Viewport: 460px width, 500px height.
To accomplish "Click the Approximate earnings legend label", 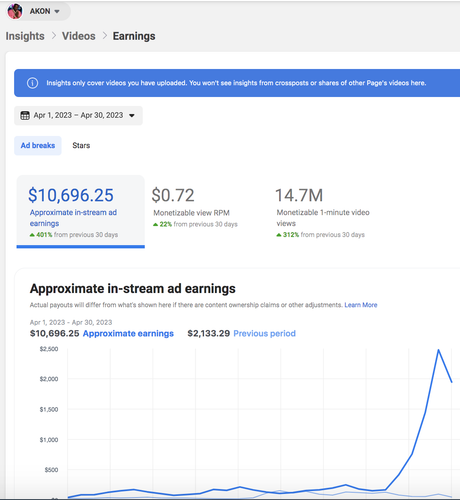I will tap(128, 334).
